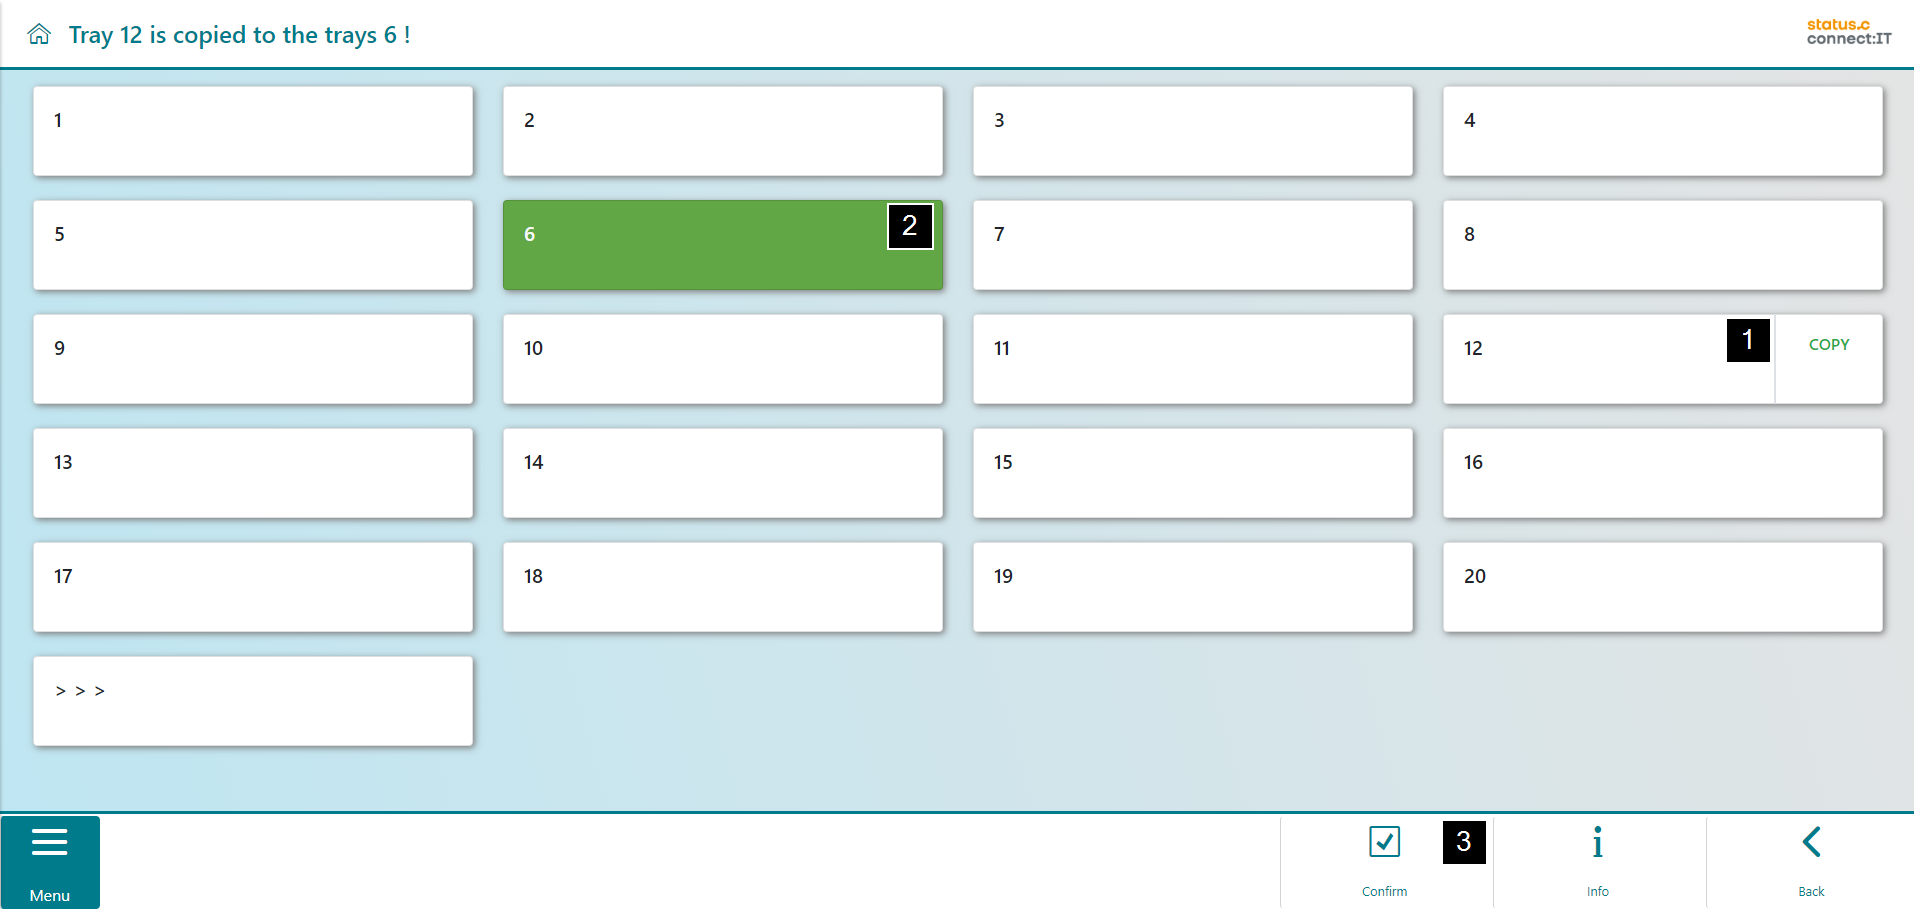Select tray 3 tile

coord(1192,131)
